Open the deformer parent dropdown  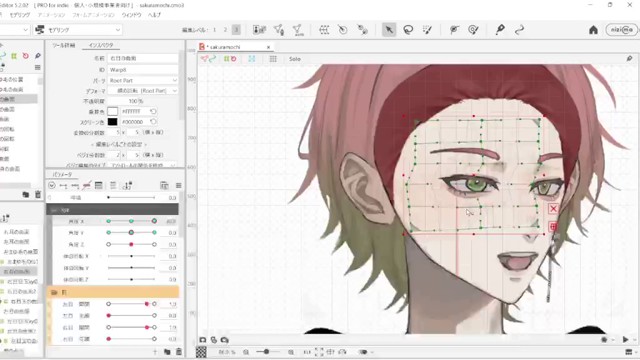[143, 91]
